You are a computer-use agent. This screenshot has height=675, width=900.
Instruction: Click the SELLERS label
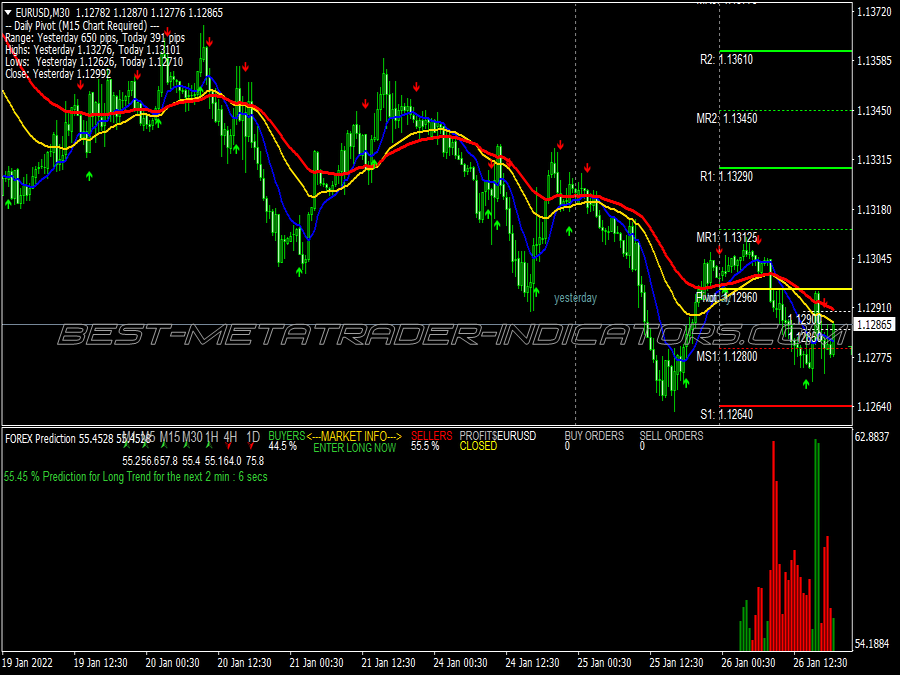tap(432, 436)
